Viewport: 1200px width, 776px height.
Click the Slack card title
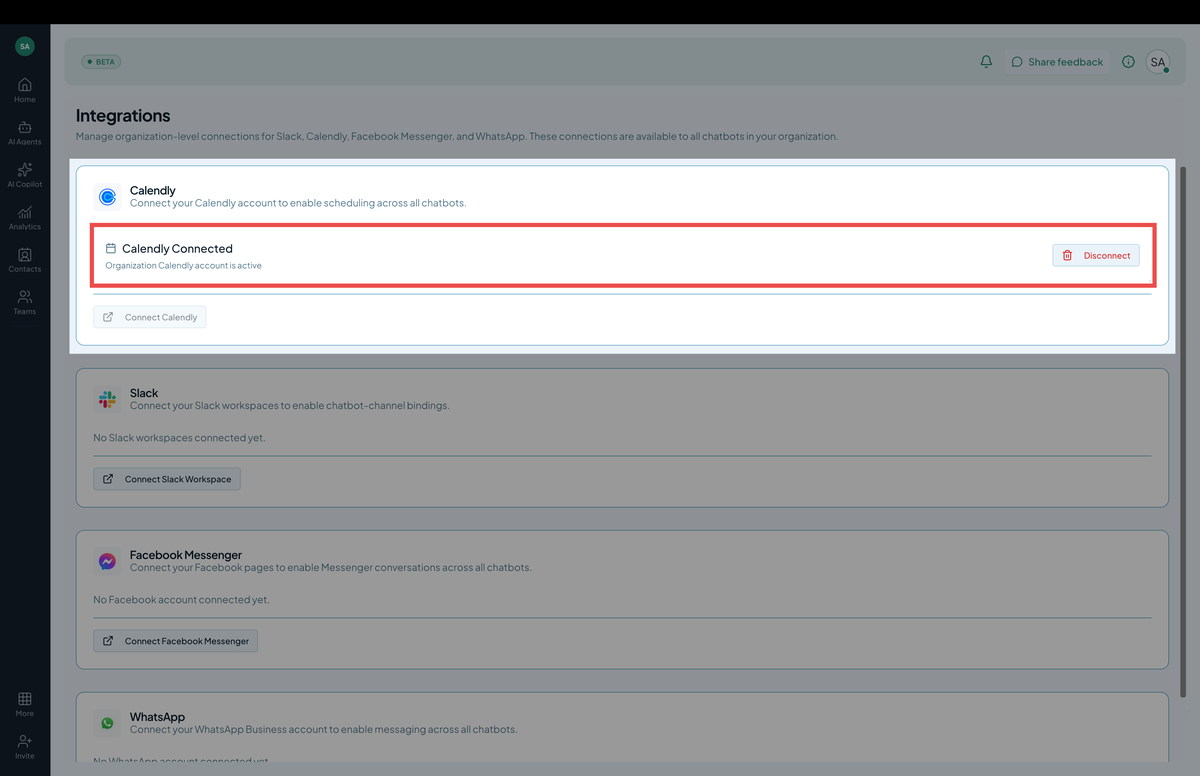point(144,393)
